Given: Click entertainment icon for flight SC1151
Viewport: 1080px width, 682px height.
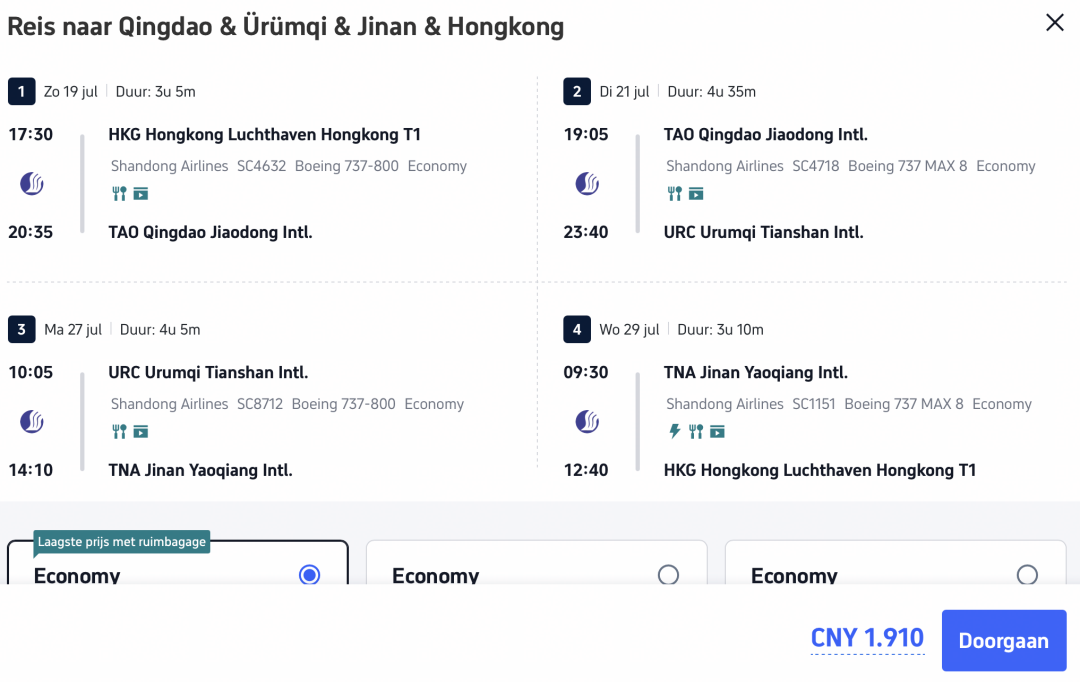Looking at the screenshot, I should click(717, 431).
